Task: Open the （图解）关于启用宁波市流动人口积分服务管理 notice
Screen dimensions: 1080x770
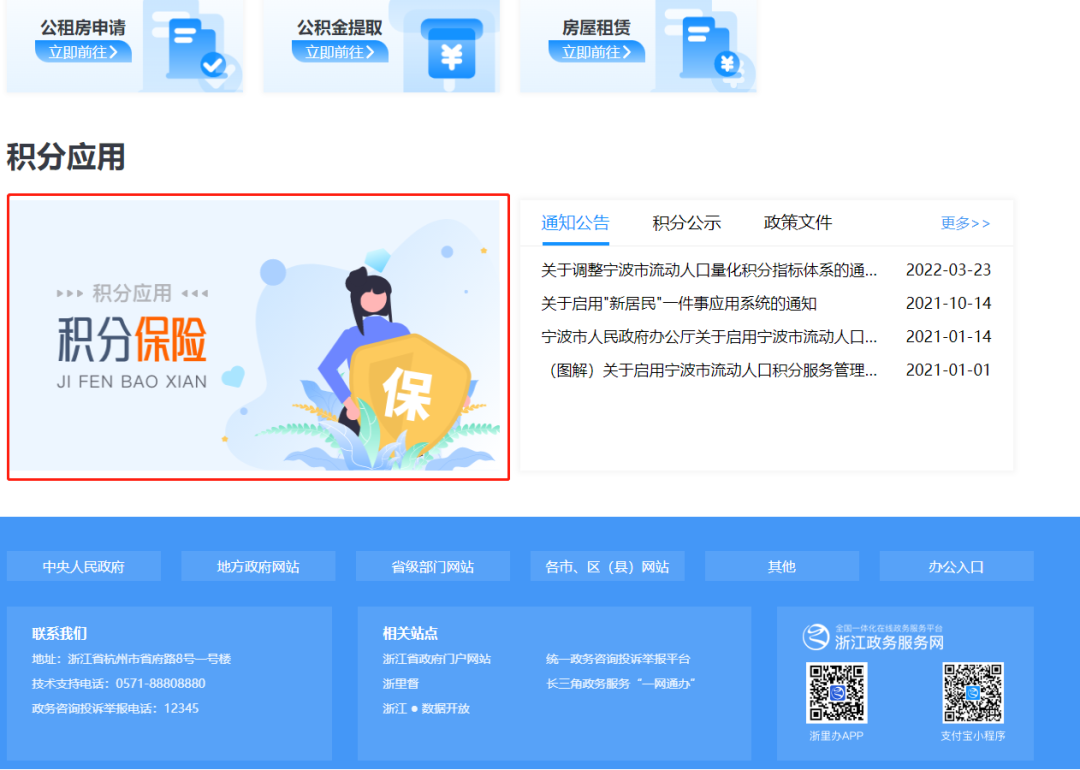Action: pyautogui.click(x=709, y=371)
